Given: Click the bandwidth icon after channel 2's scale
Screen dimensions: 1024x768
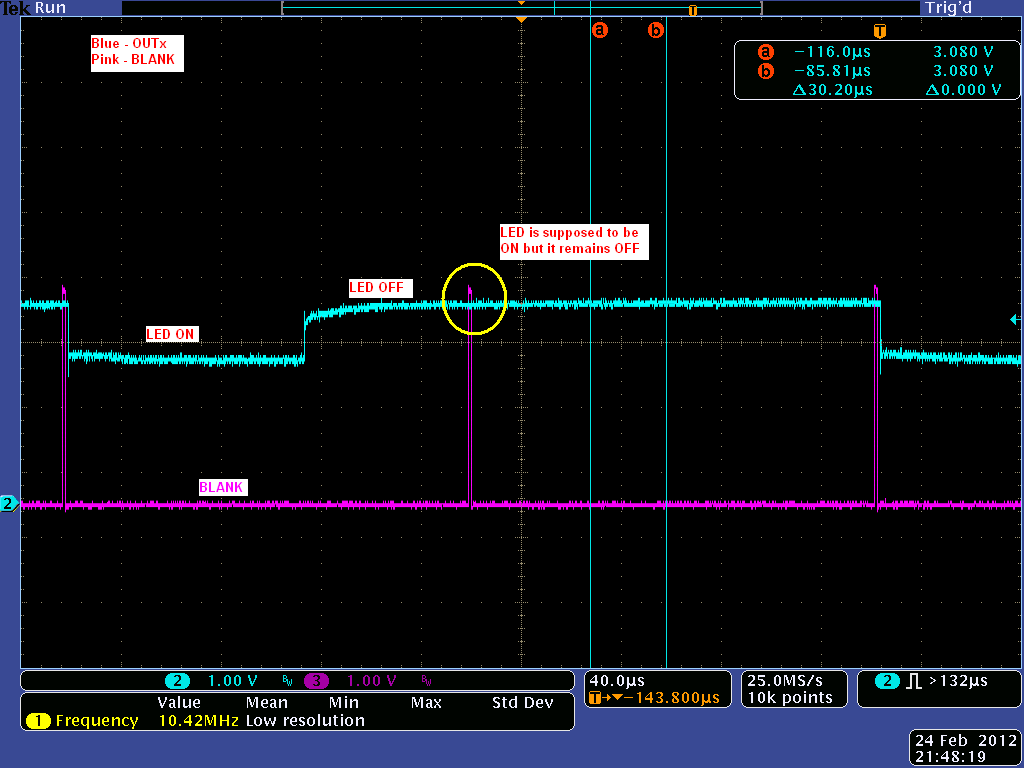Looking at the screenshot, I should point(288,682).
